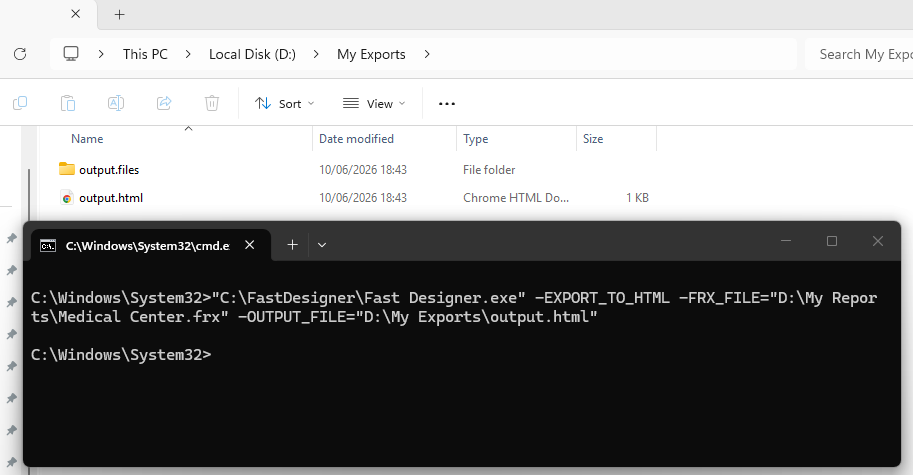This screenshot has height=475, width=913.
Task: Click the computer monitor icon in address bar
Action: (x=71, y=54)
